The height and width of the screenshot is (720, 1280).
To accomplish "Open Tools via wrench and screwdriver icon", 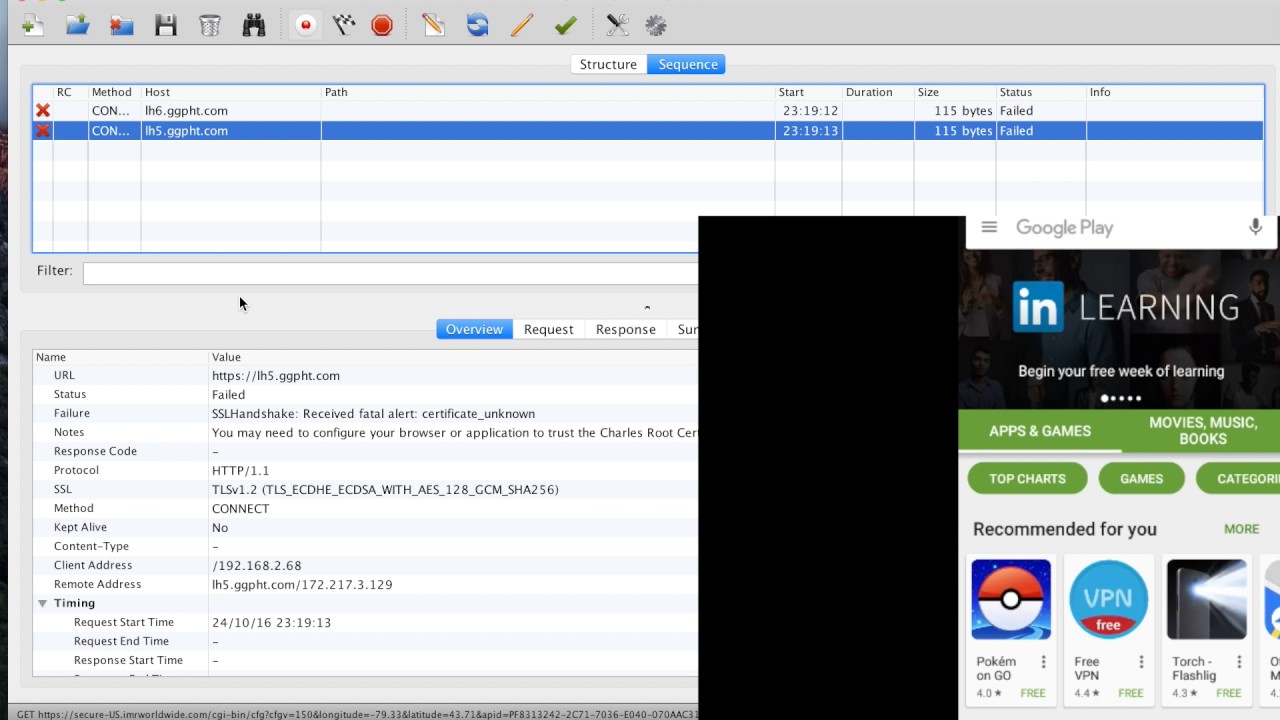I will coord(617,25).
